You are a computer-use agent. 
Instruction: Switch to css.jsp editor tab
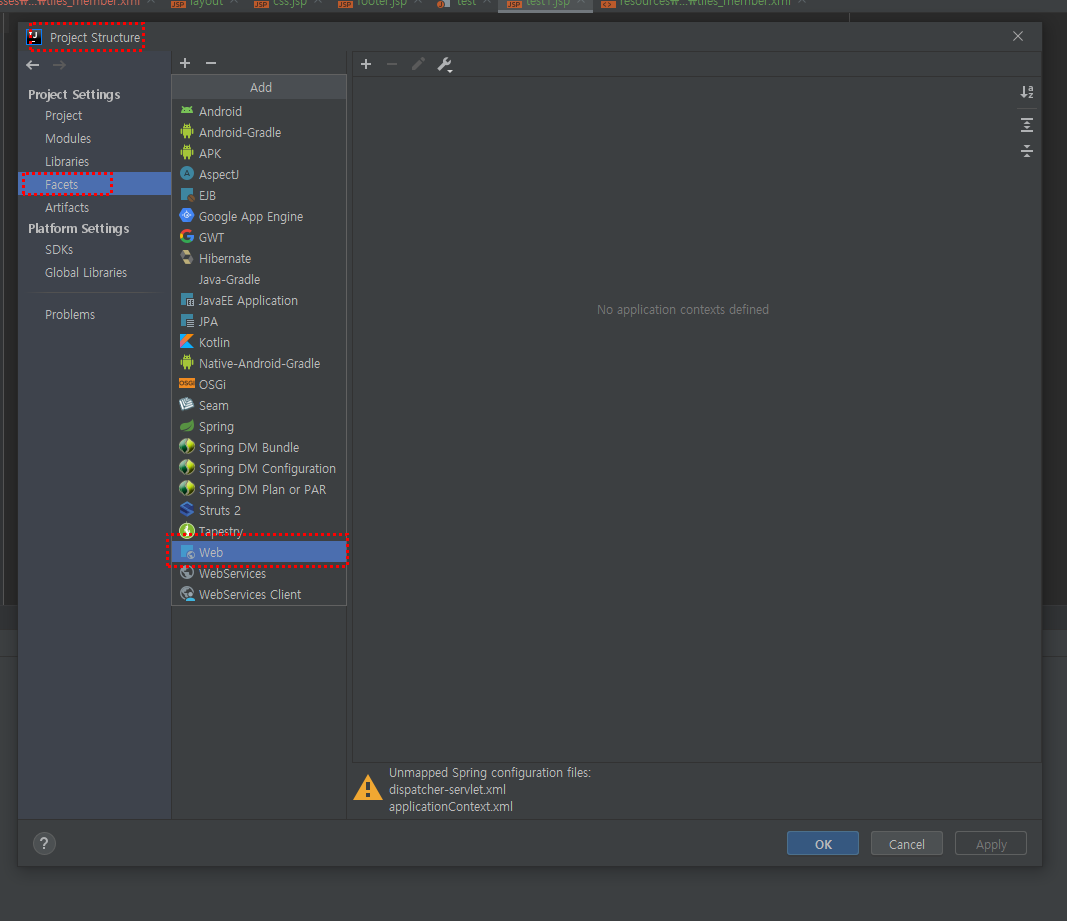pyautogui.click(x=289, y=3)
